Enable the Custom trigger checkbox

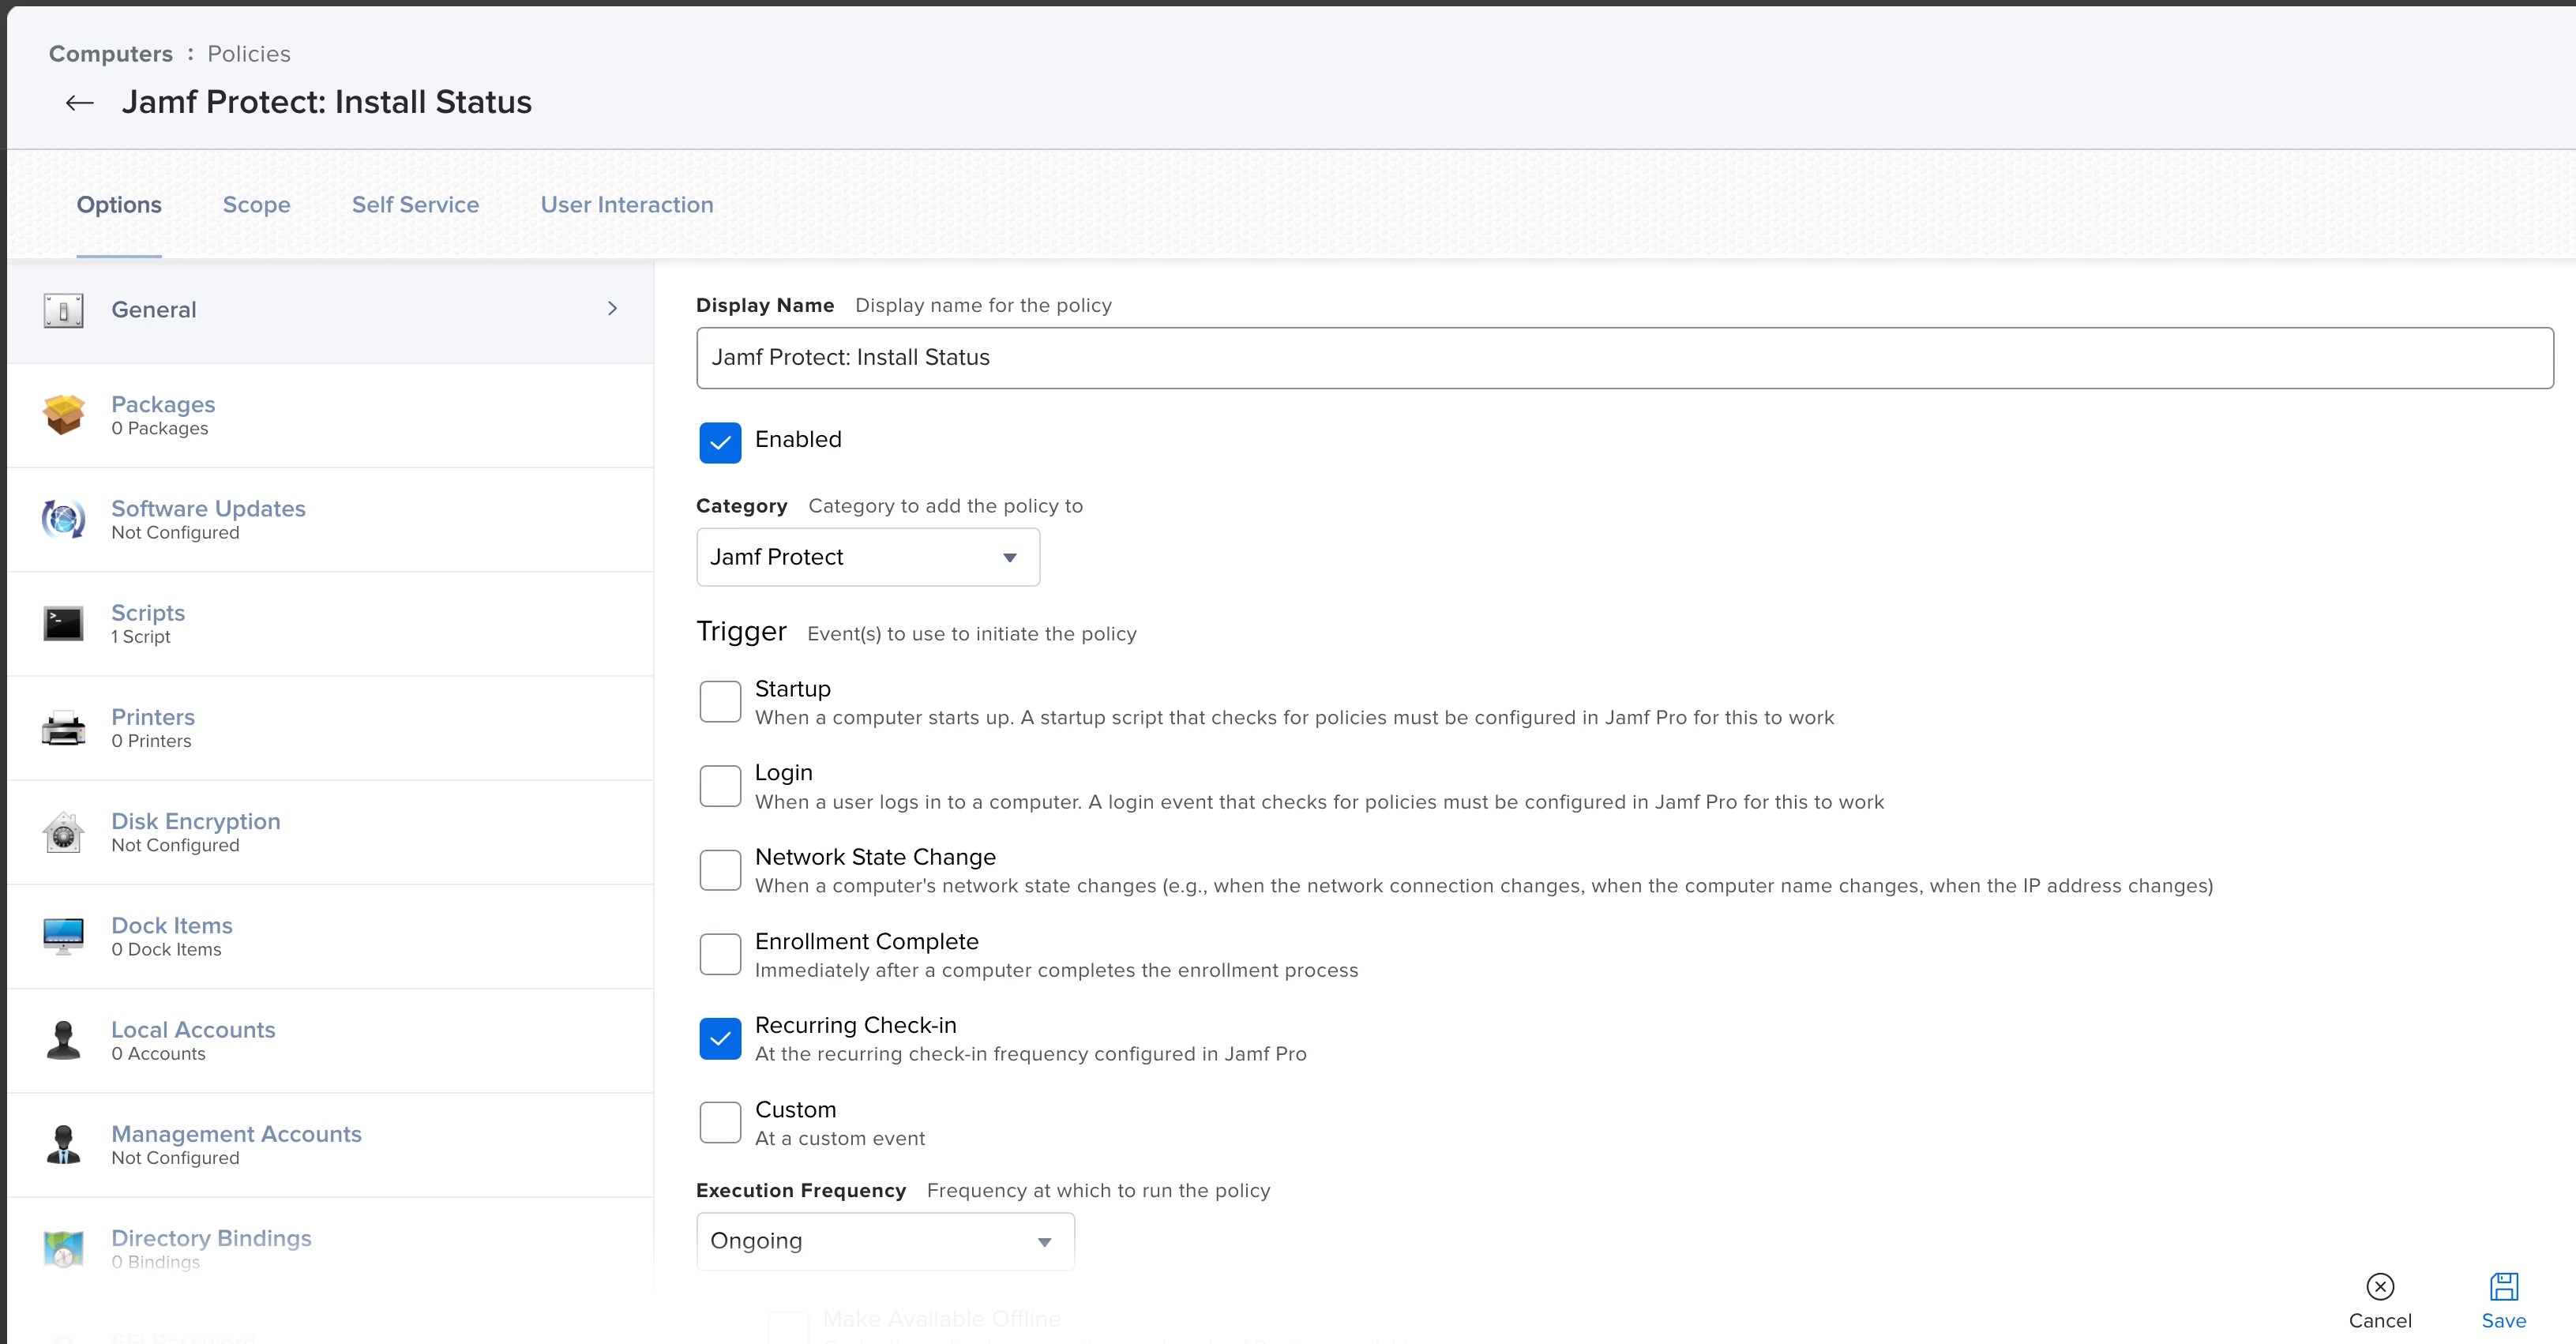[720, 1122]
